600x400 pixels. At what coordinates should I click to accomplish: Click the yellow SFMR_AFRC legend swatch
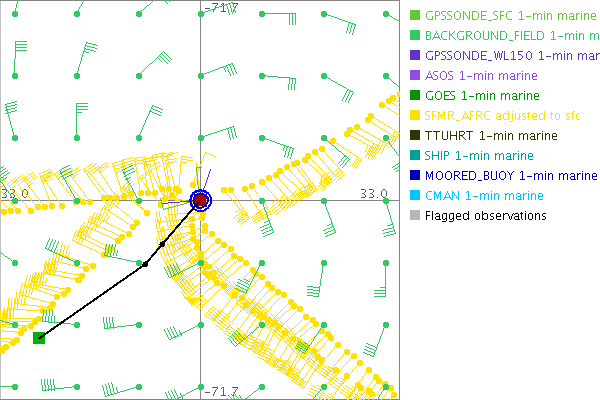[x=415, y=116]
